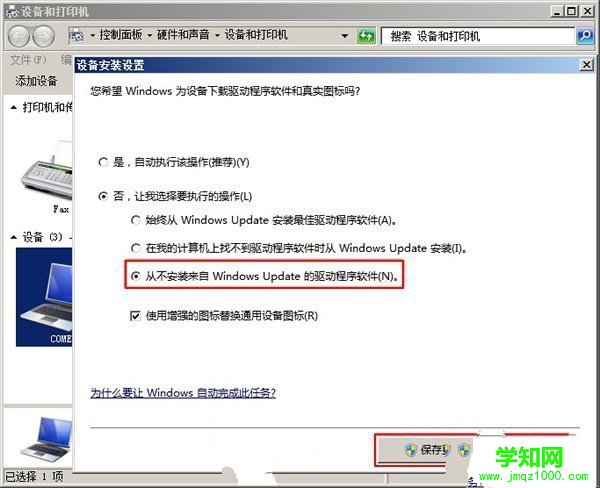Collapse the 打印机和传真 group

(x=14, y=108)
